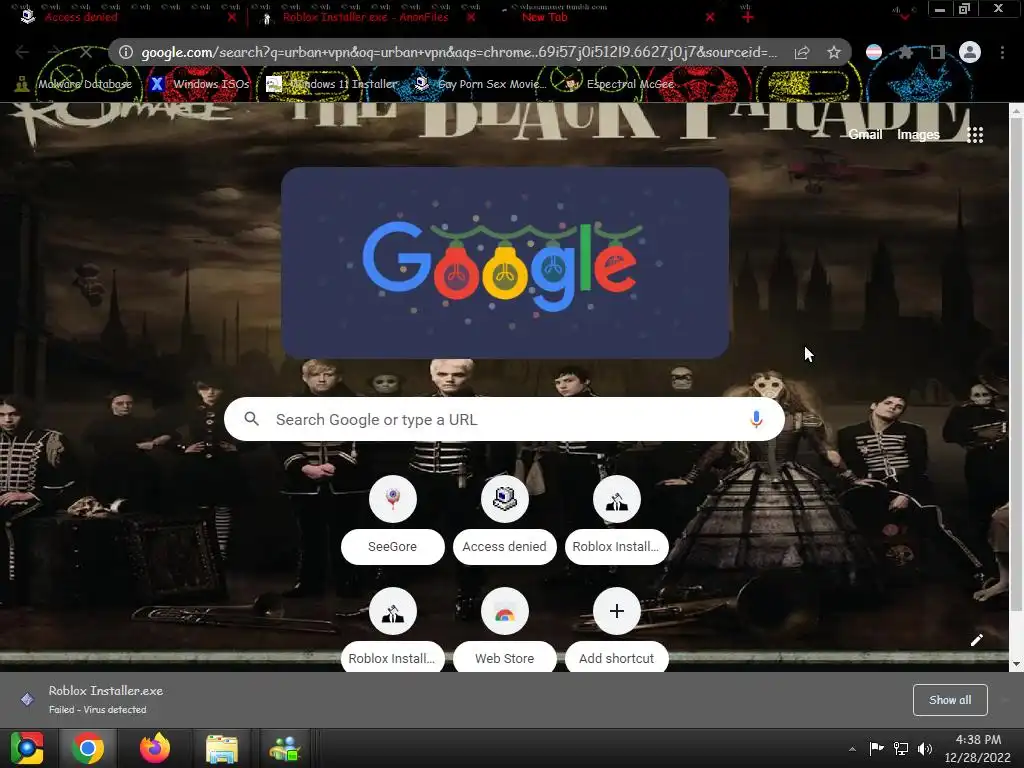Close the New Tab tab

(710, 17)
